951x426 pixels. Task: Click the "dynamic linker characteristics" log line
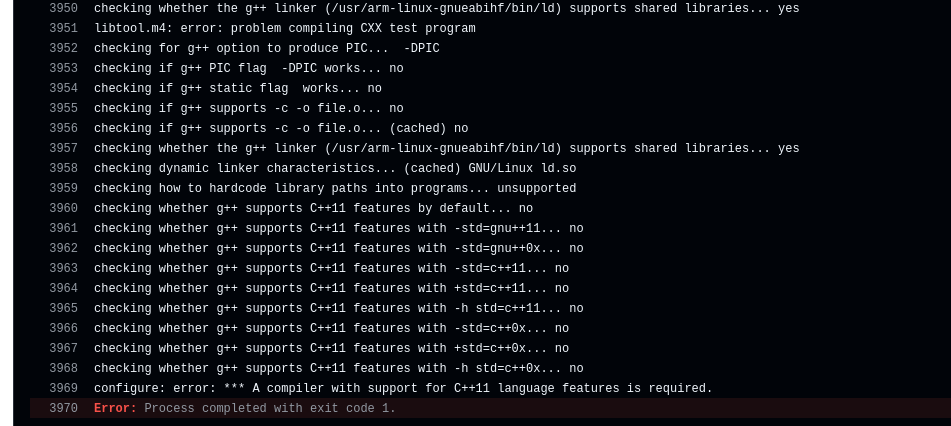pos(335,168)
